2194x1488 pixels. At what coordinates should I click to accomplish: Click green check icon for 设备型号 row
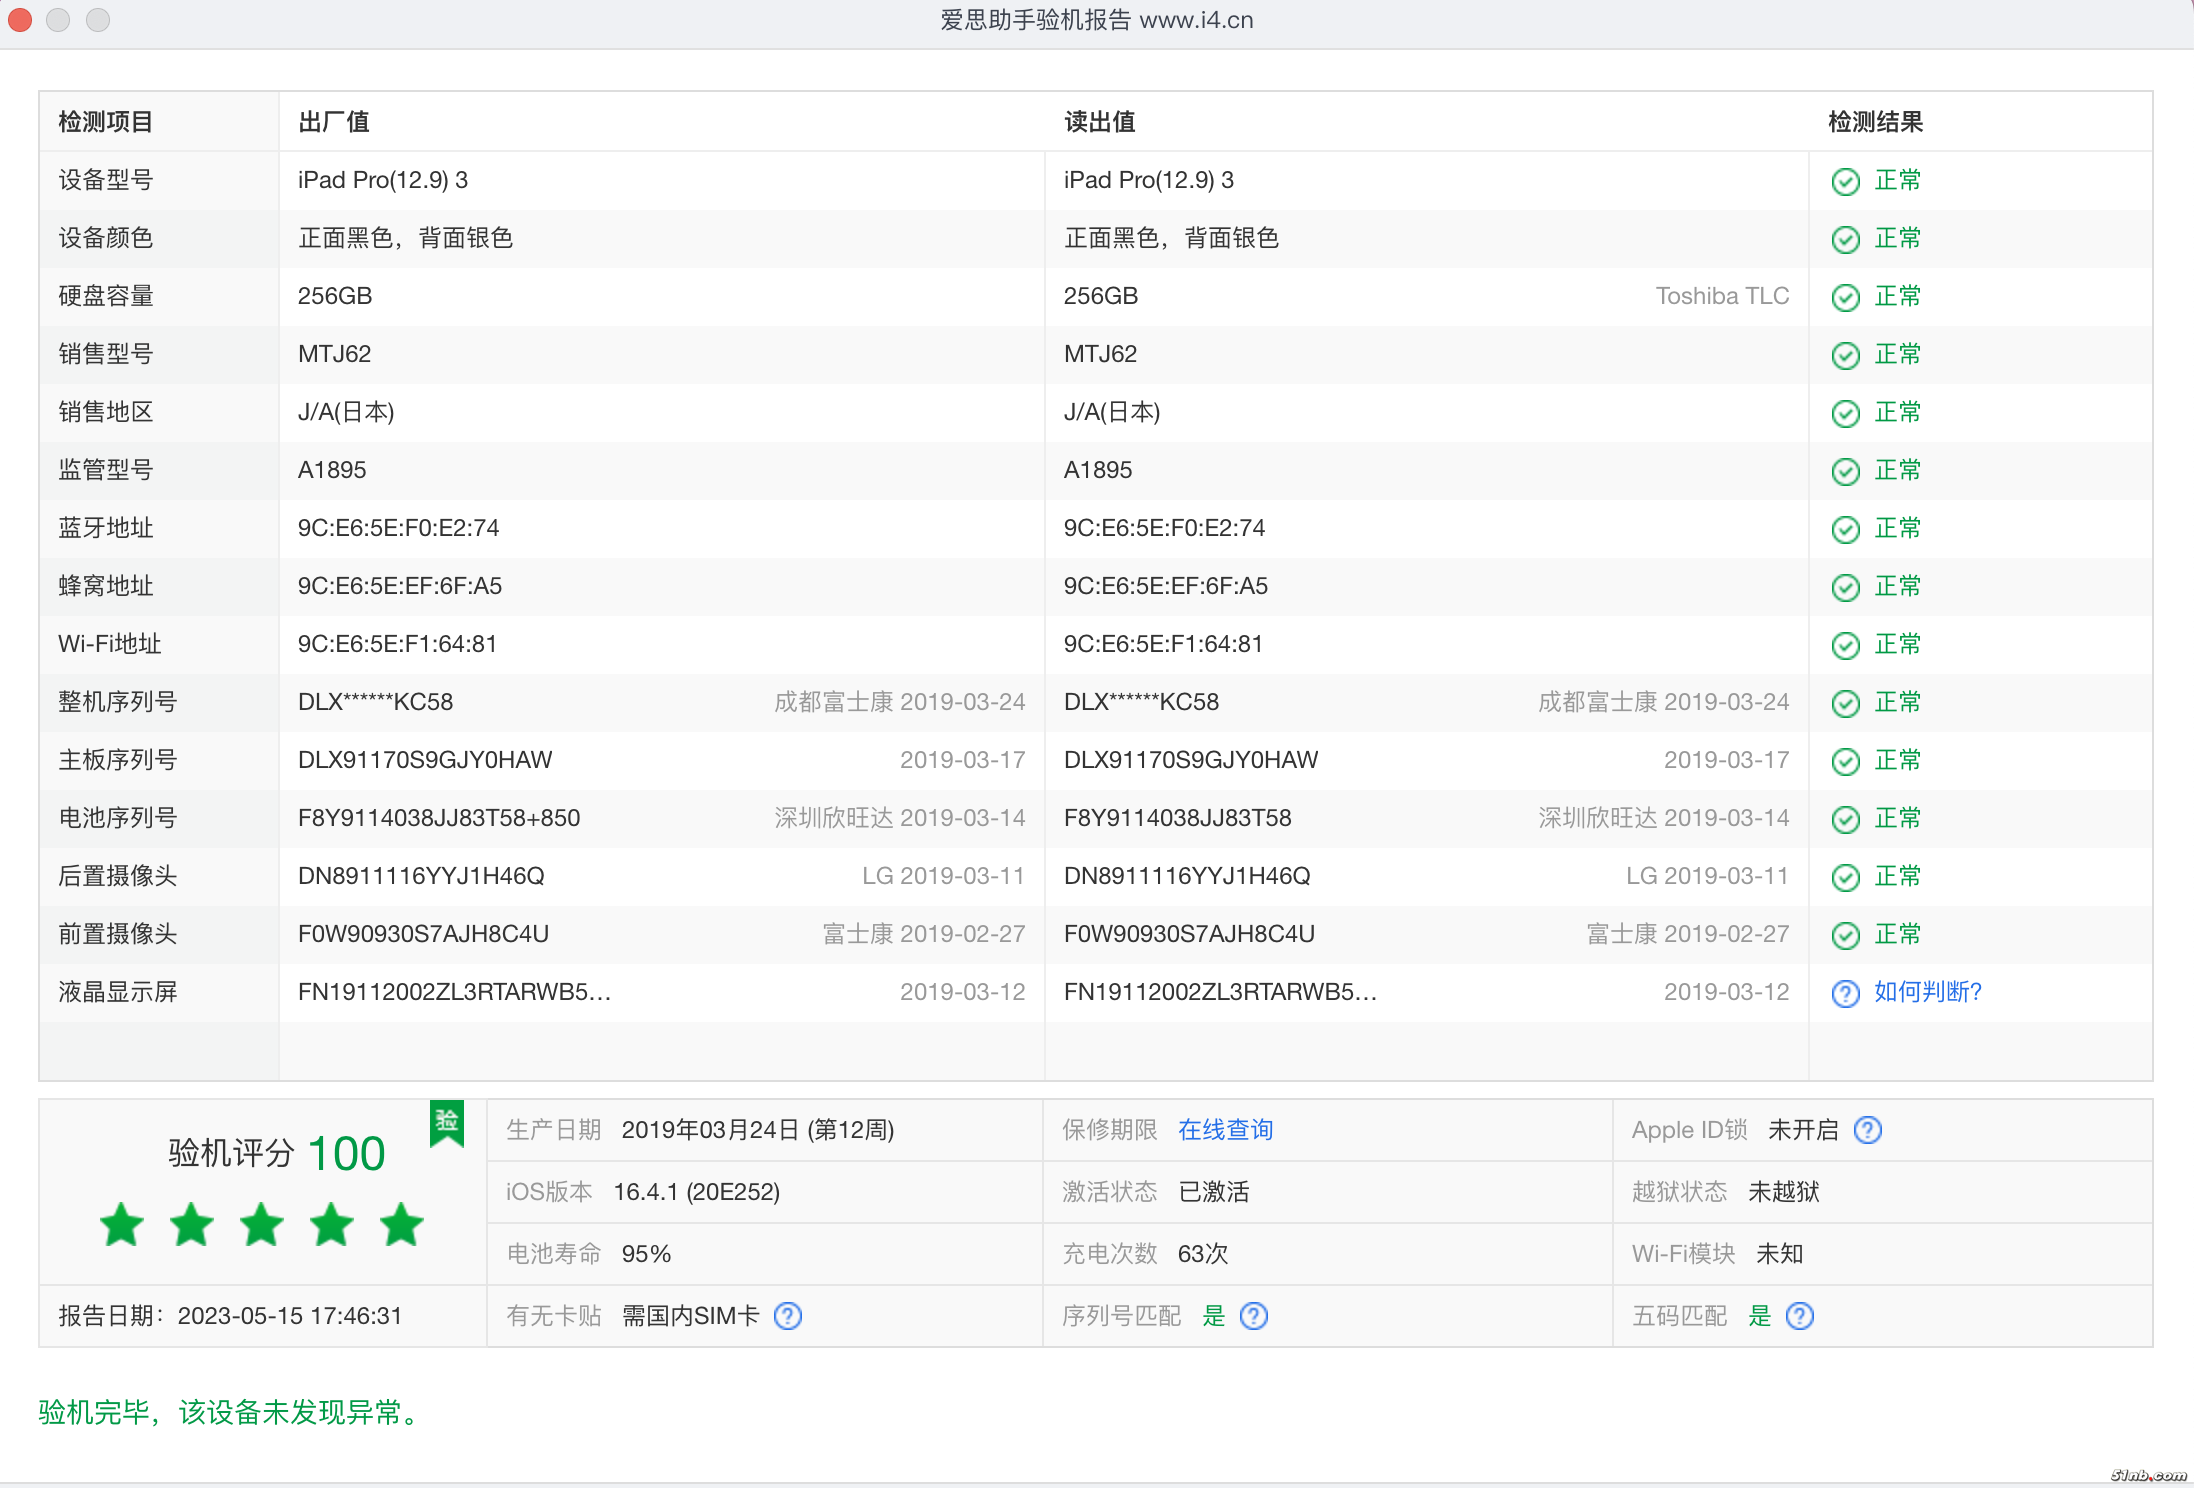[1845, 181]
